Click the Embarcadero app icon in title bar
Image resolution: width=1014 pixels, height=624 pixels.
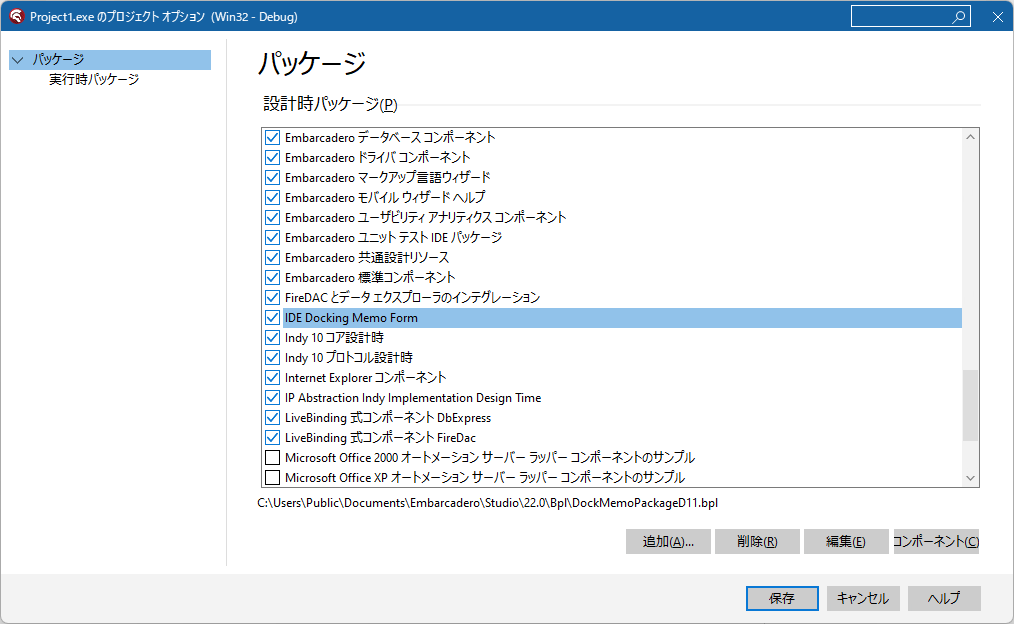pos(16,16)
